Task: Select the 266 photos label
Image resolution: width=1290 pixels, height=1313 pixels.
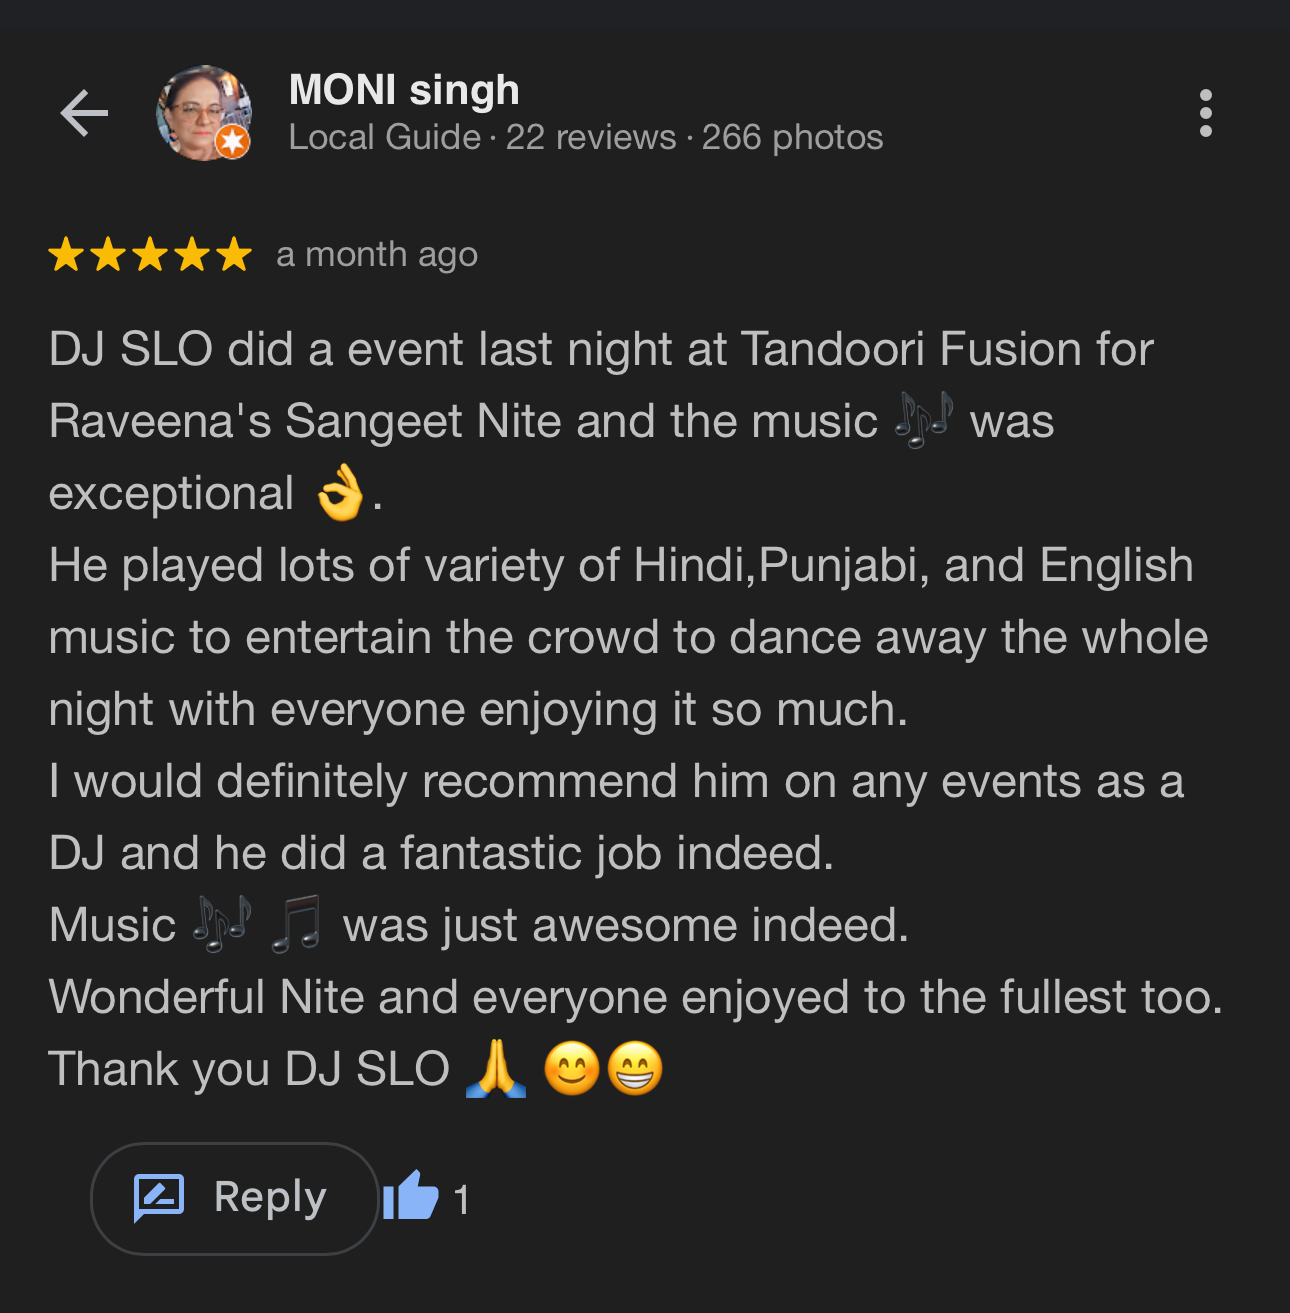Action: click(792, 137)
